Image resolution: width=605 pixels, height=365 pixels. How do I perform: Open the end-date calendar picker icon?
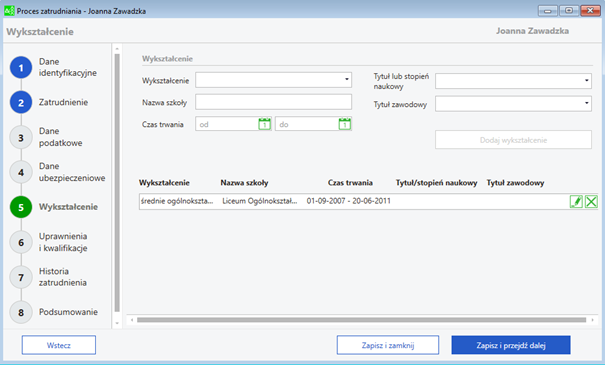345,124
